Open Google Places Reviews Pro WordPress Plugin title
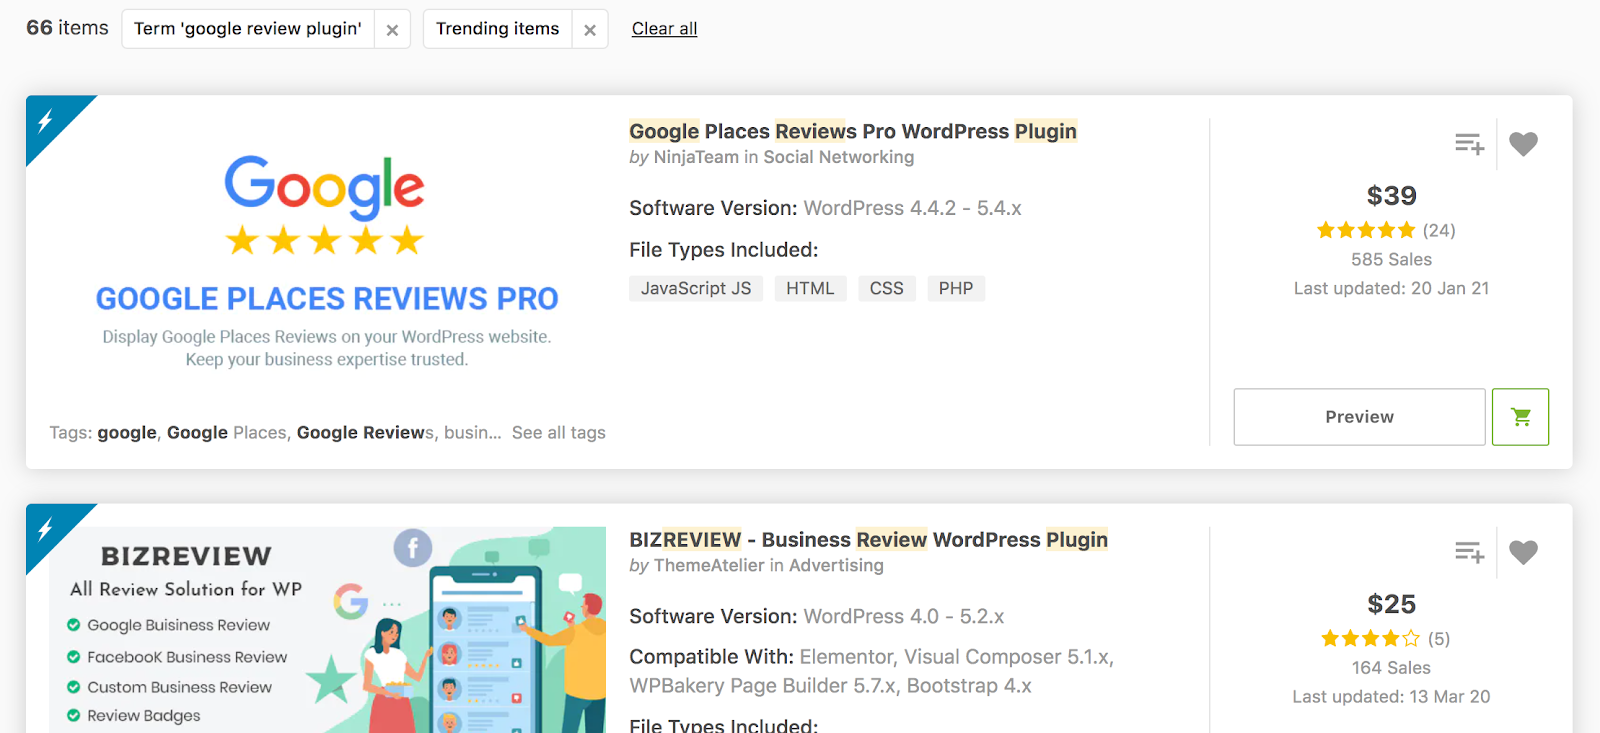The height and width of the screenshot is (733, 1600). 853,131
